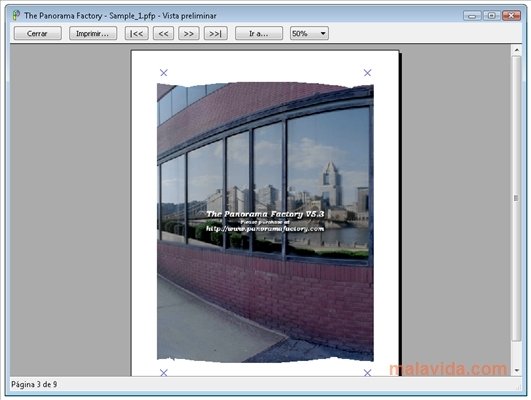The width and height of the screenshot is (531, 400).
Task: Advance to next page with >> button
Action: 189,34
